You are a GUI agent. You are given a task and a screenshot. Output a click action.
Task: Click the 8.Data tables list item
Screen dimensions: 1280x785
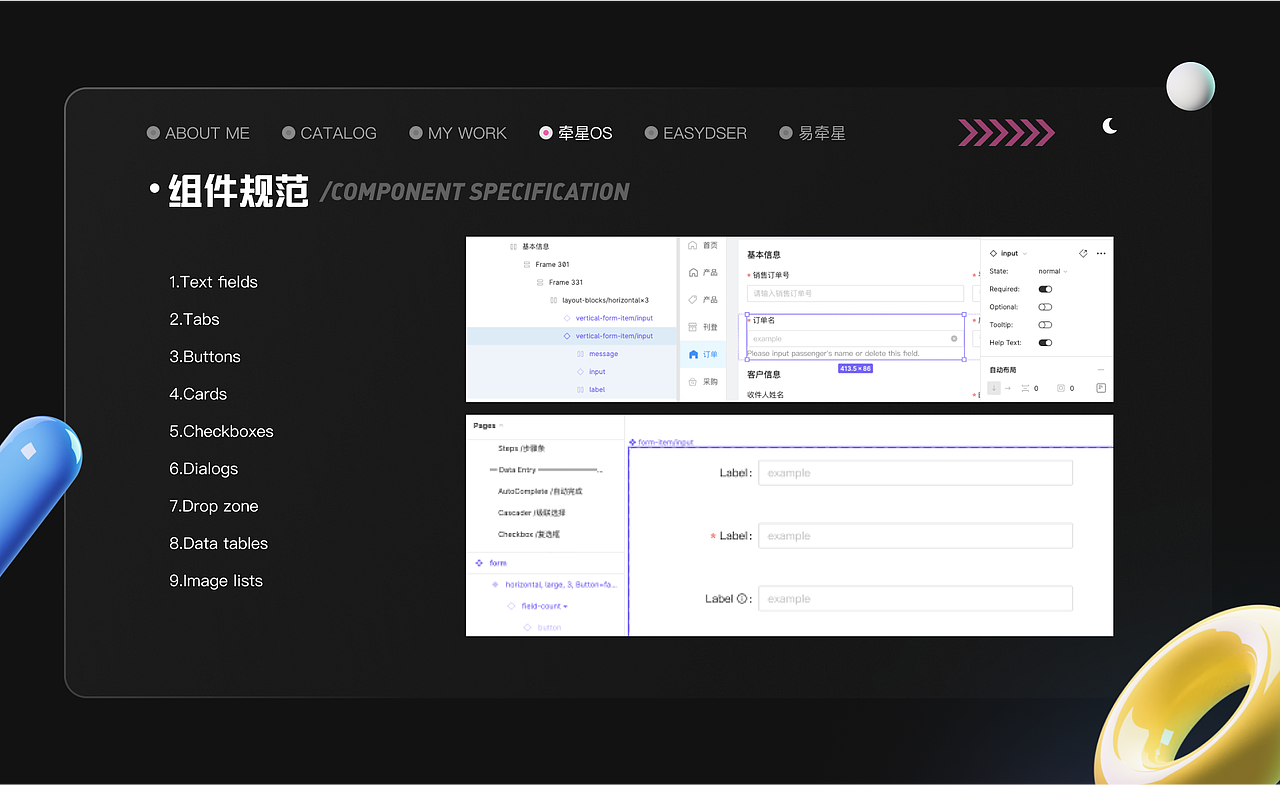coord(218,543)
